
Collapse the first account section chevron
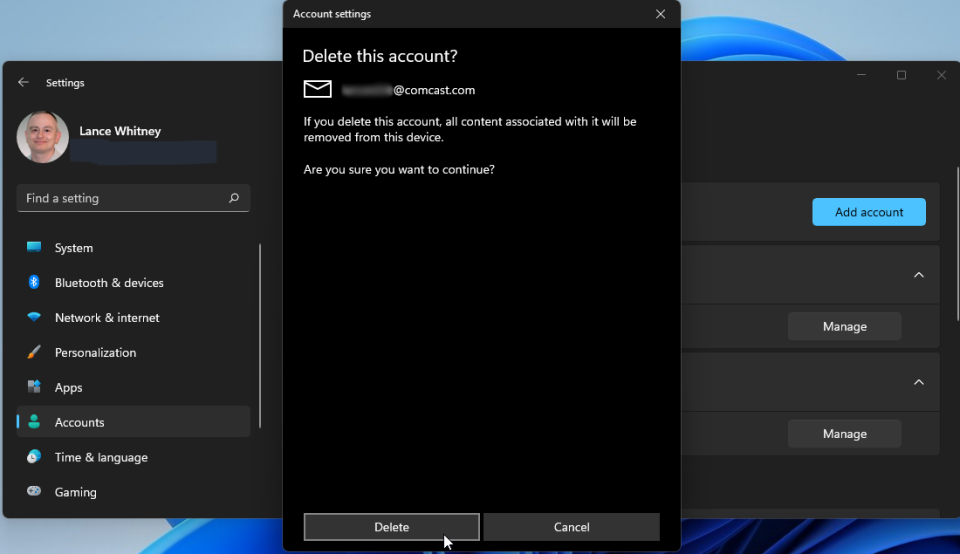[918, 275]
